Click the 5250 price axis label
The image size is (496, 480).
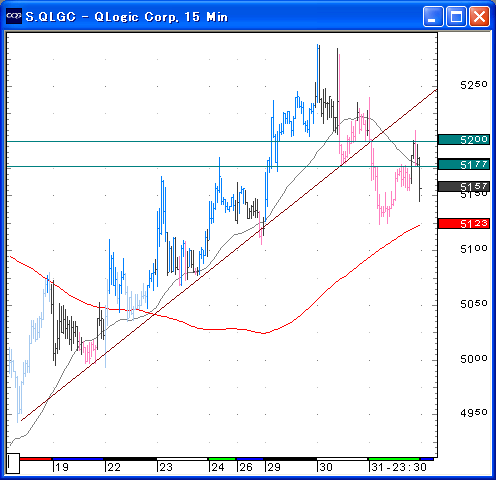tap(474, 85)
